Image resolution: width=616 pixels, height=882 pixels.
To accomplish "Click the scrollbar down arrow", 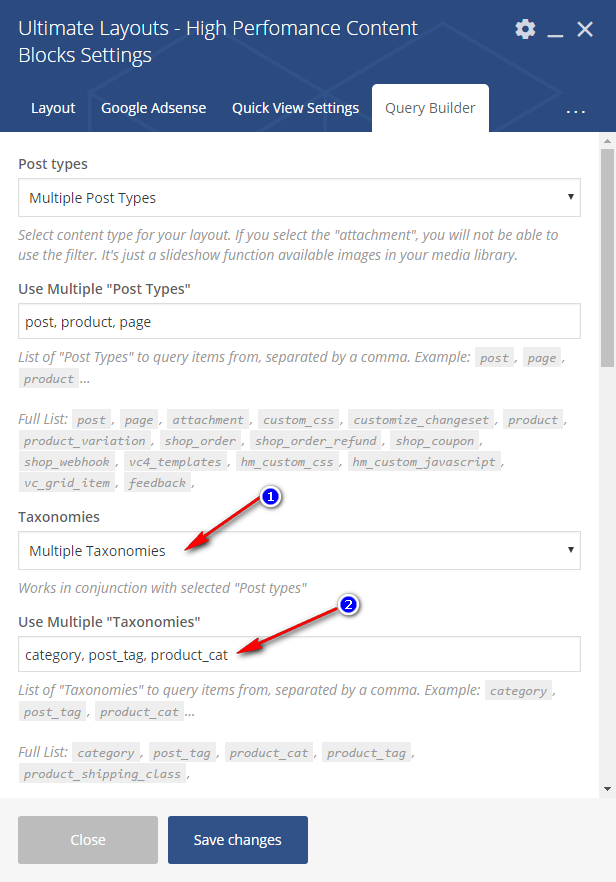I will 607,789.
